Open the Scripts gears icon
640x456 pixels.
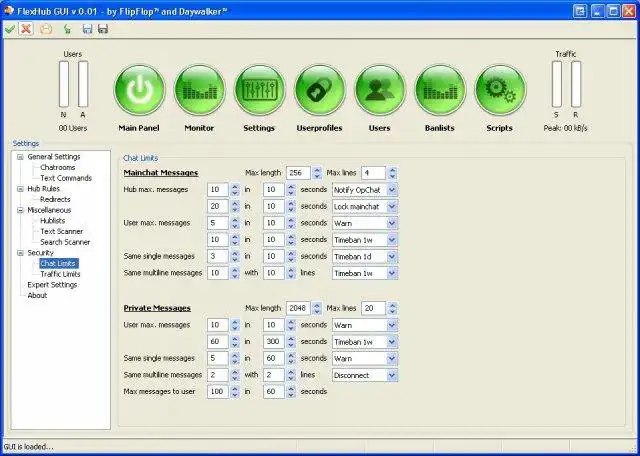click(500, 90)
